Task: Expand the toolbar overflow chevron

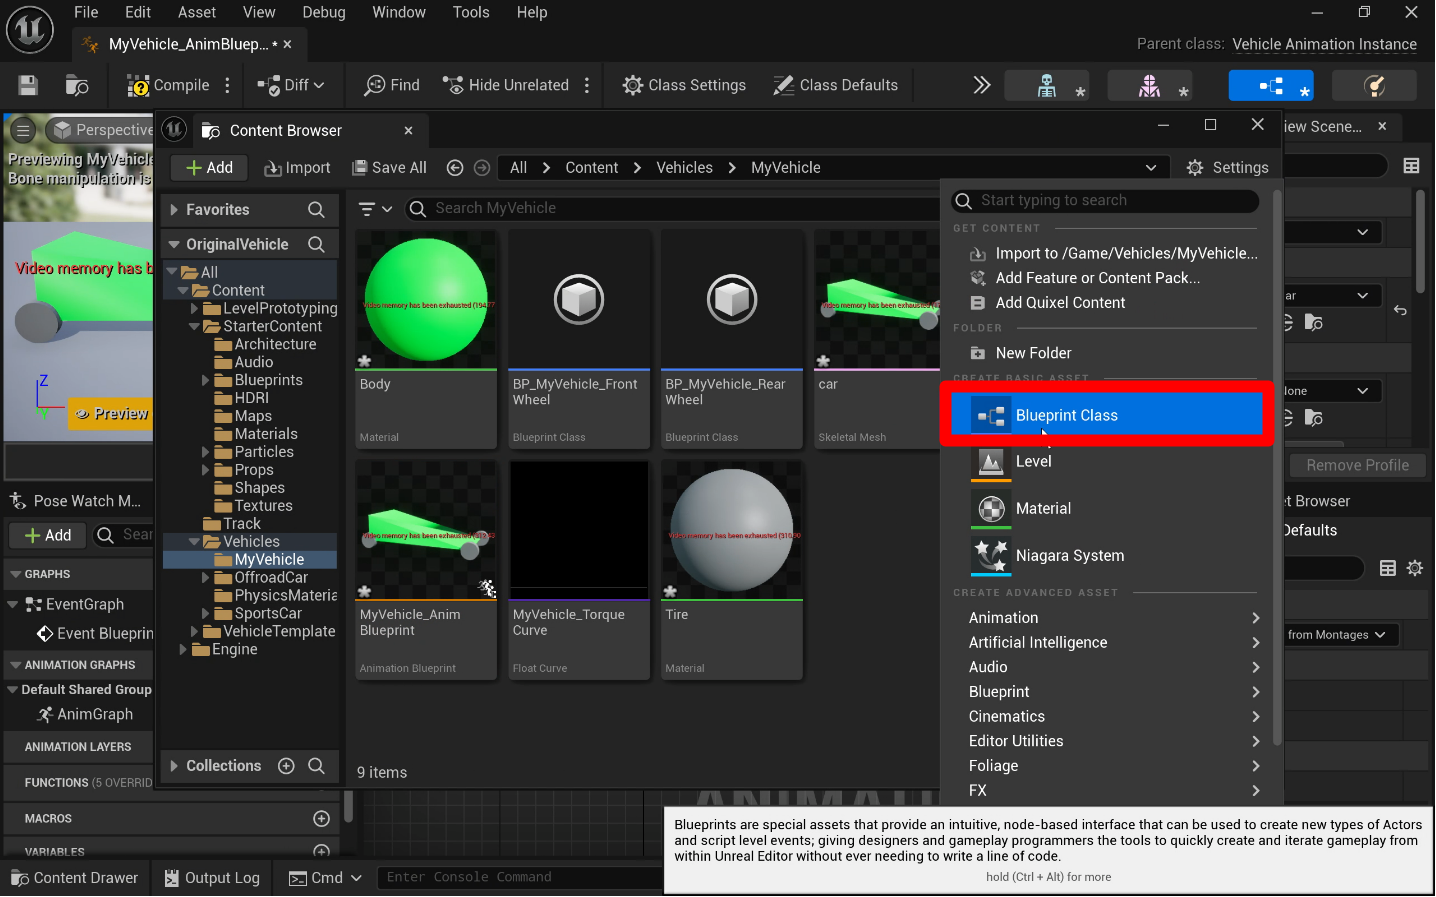Action: [x=982, y=85]
